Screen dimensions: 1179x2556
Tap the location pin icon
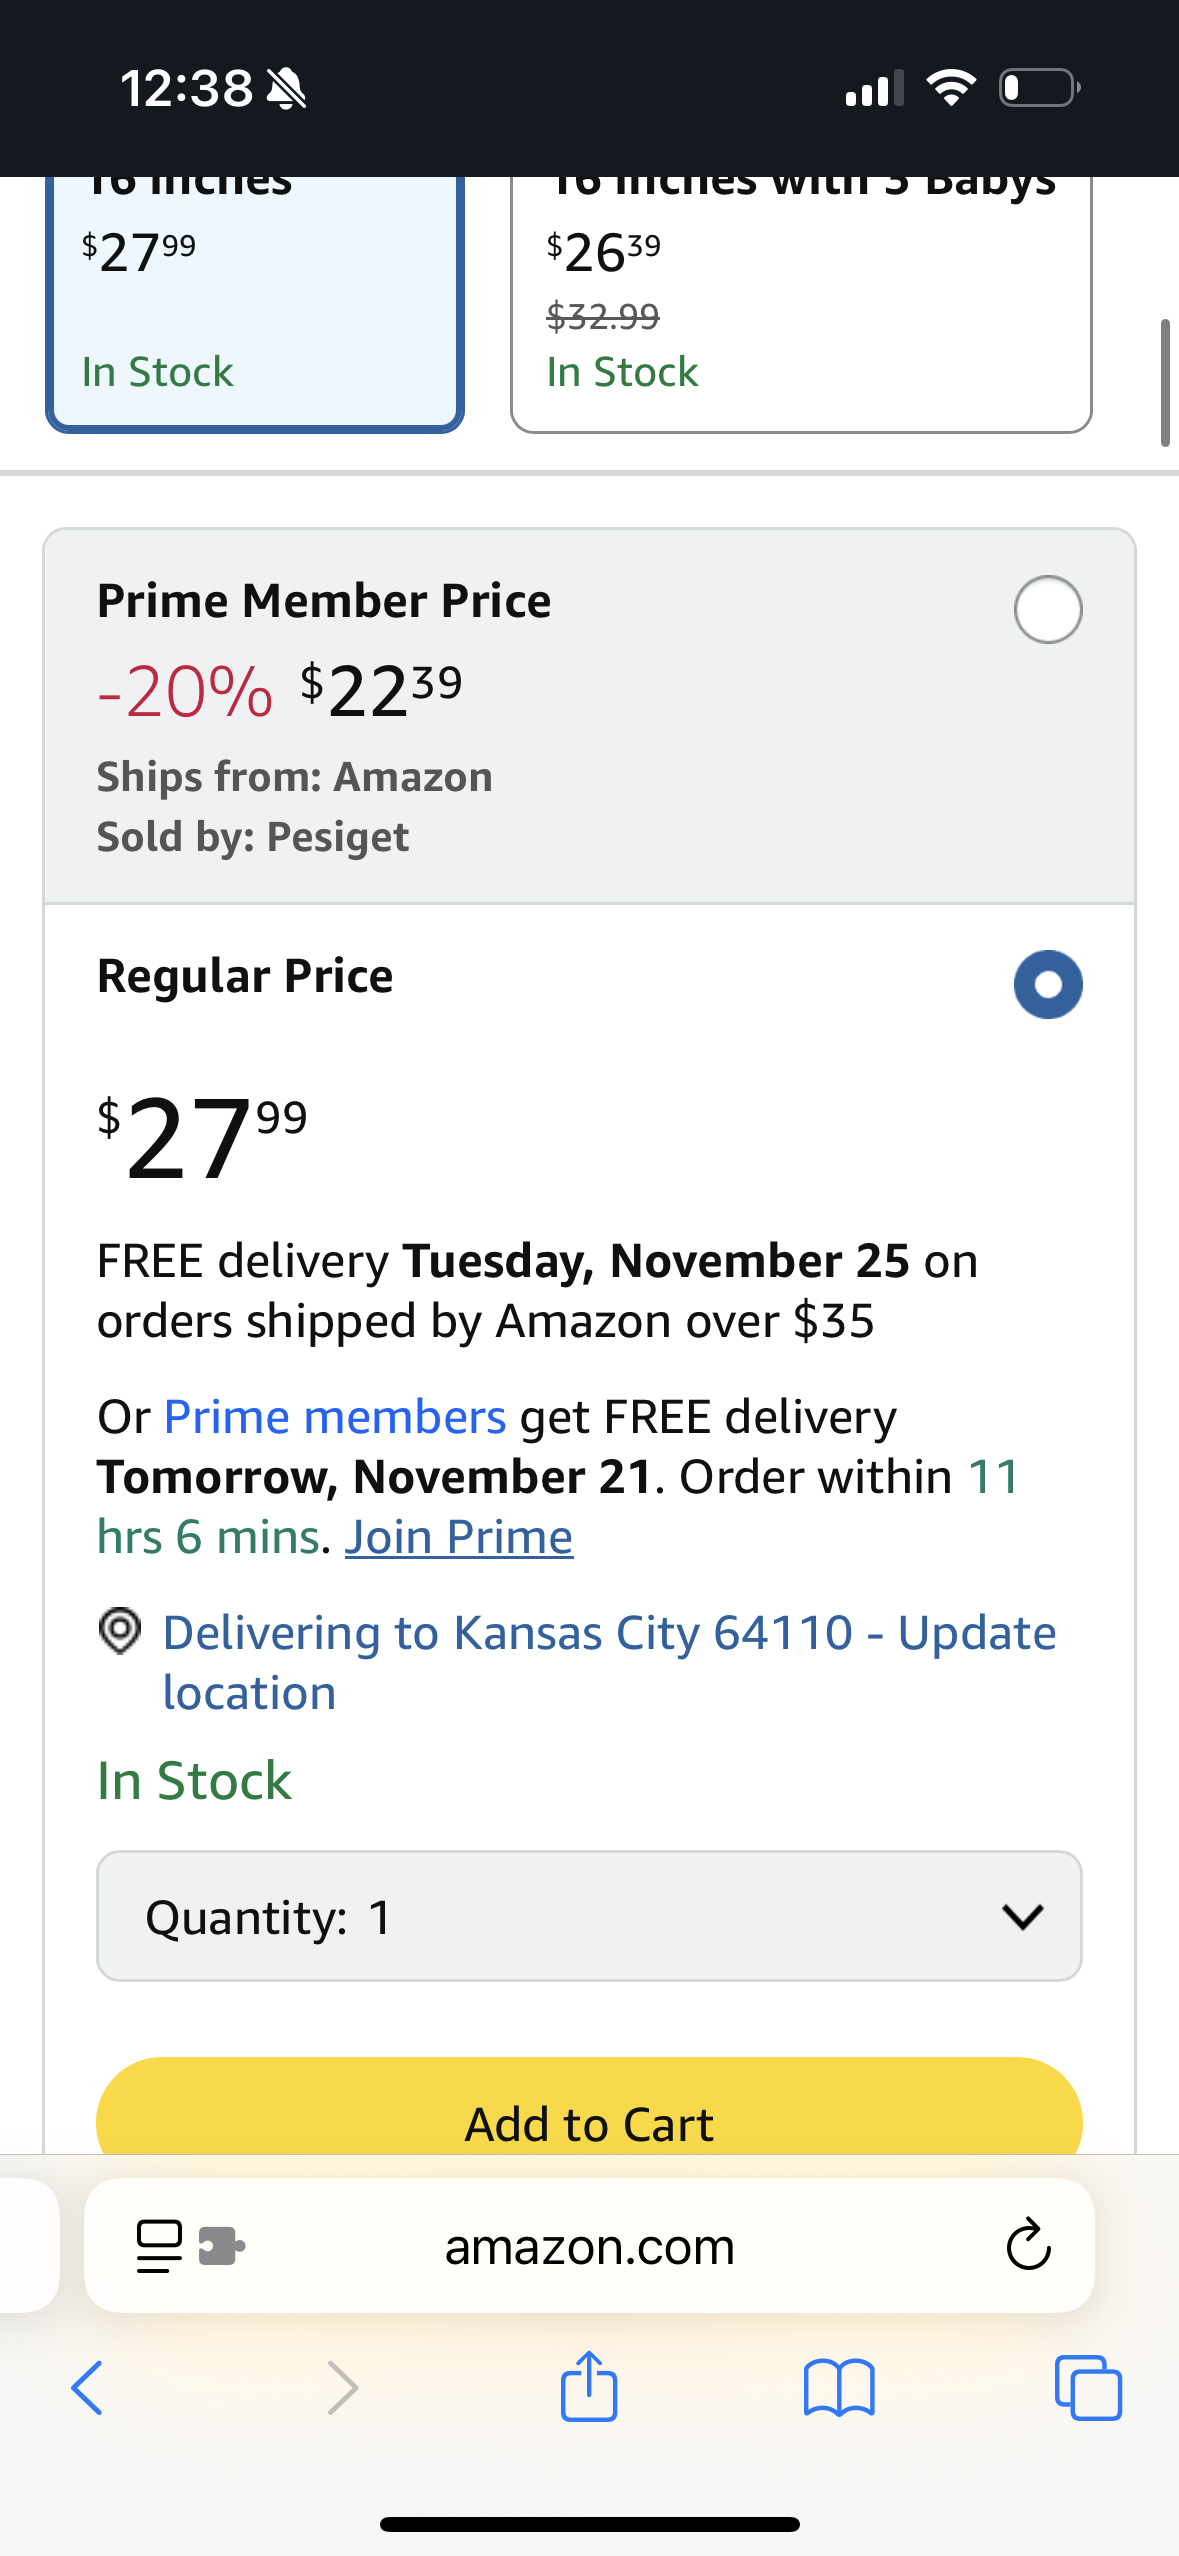tap(120, 1631)
